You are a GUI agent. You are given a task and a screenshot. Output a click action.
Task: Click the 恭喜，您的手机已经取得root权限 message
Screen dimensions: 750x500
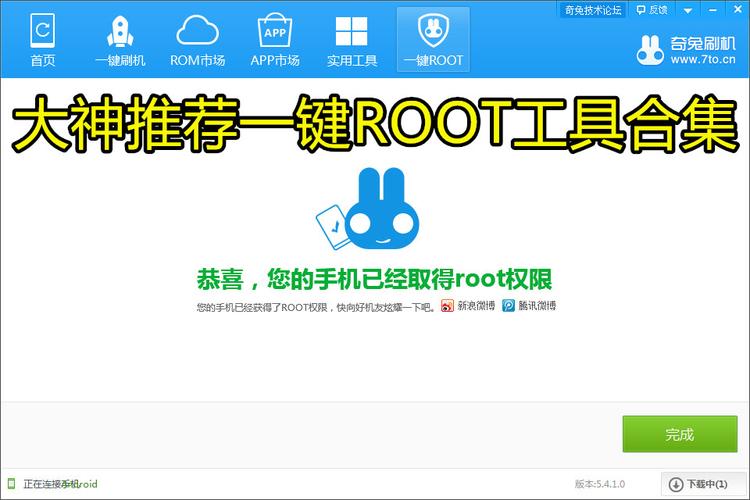click(375, 279)
